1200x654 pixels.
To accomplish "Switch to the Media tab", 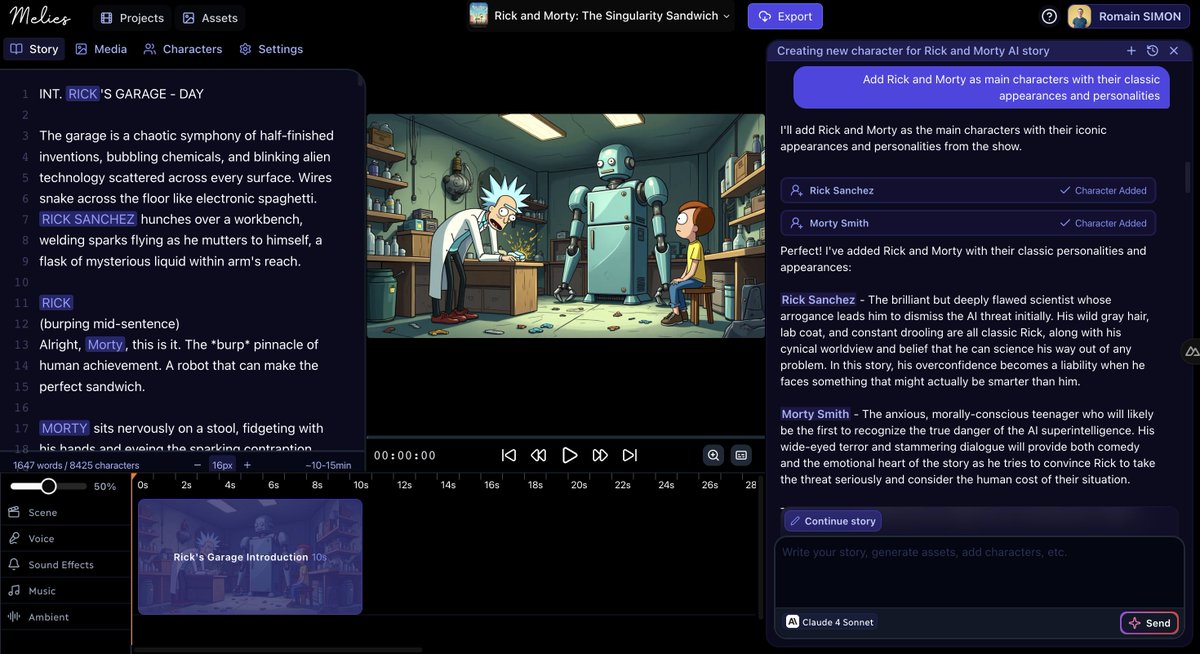I will click(101, 49).
